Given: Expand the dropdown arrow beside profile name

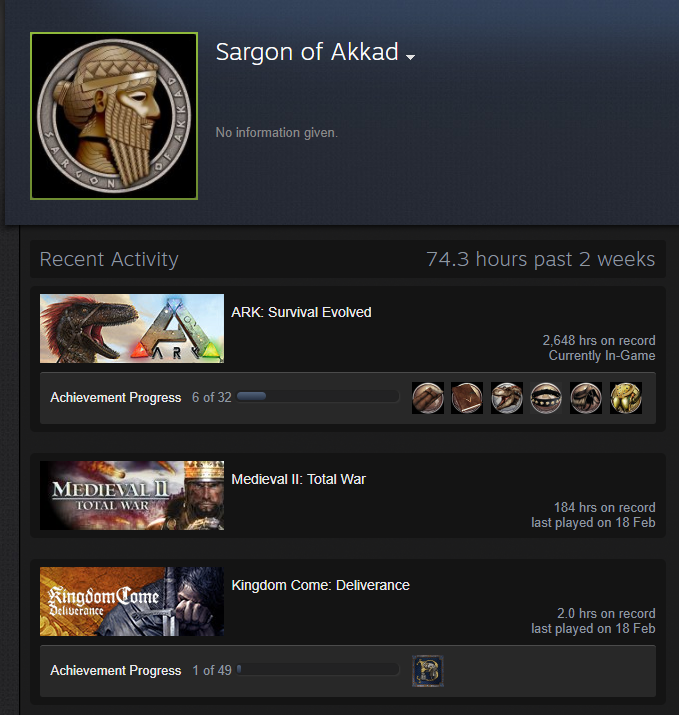Looking at the screenshot, I should point(410,57).
